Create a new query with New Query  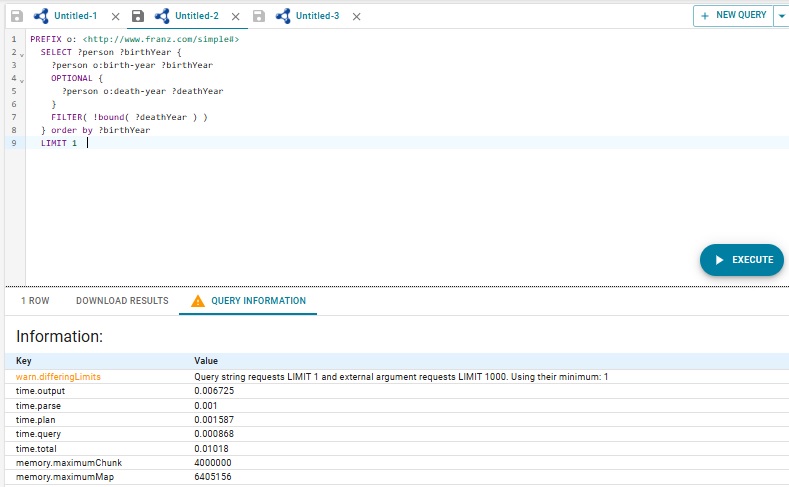pos(733,16)
